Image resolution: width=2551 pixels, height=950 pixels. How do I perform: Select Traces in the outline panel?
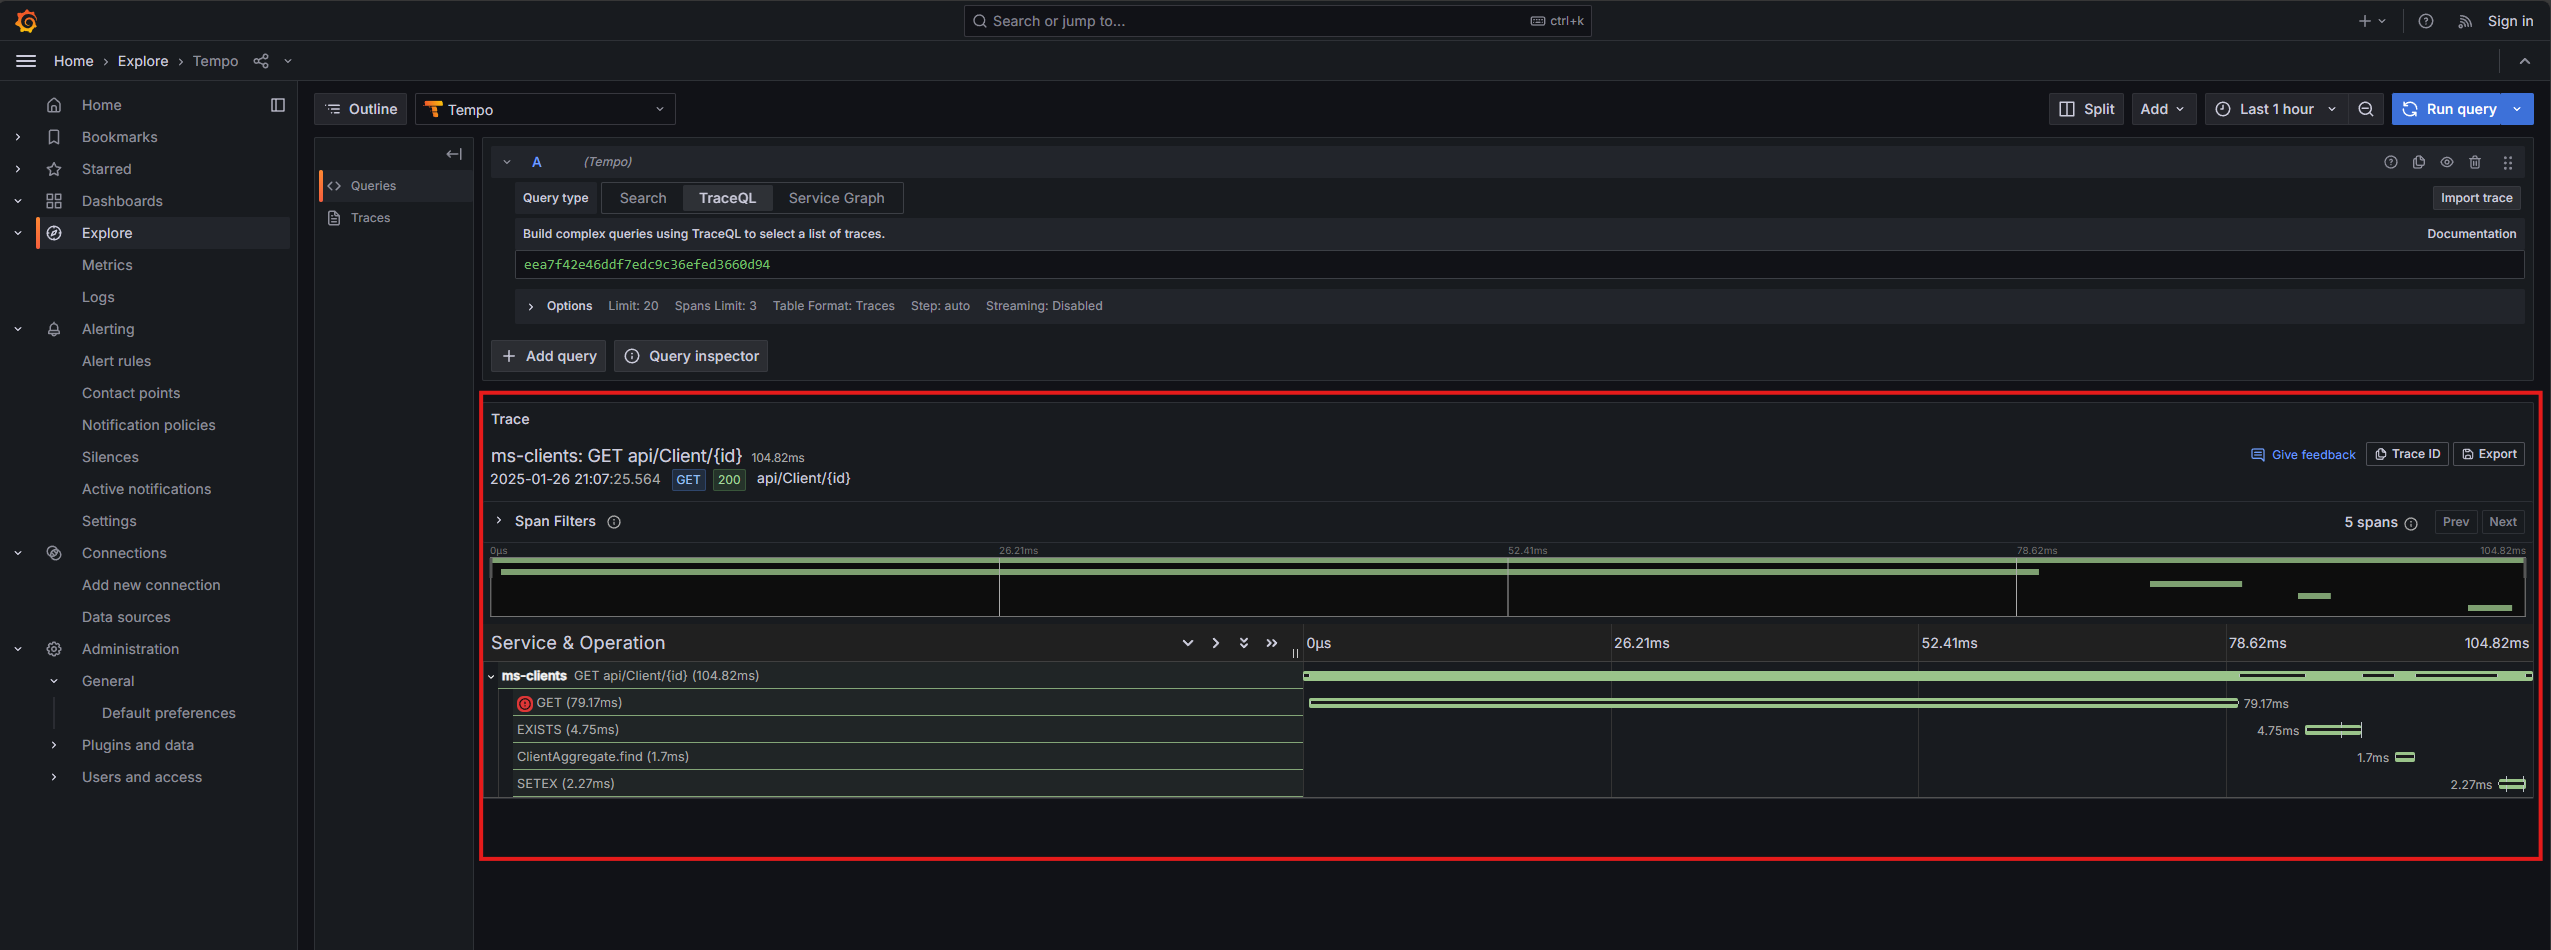point(397,218)
